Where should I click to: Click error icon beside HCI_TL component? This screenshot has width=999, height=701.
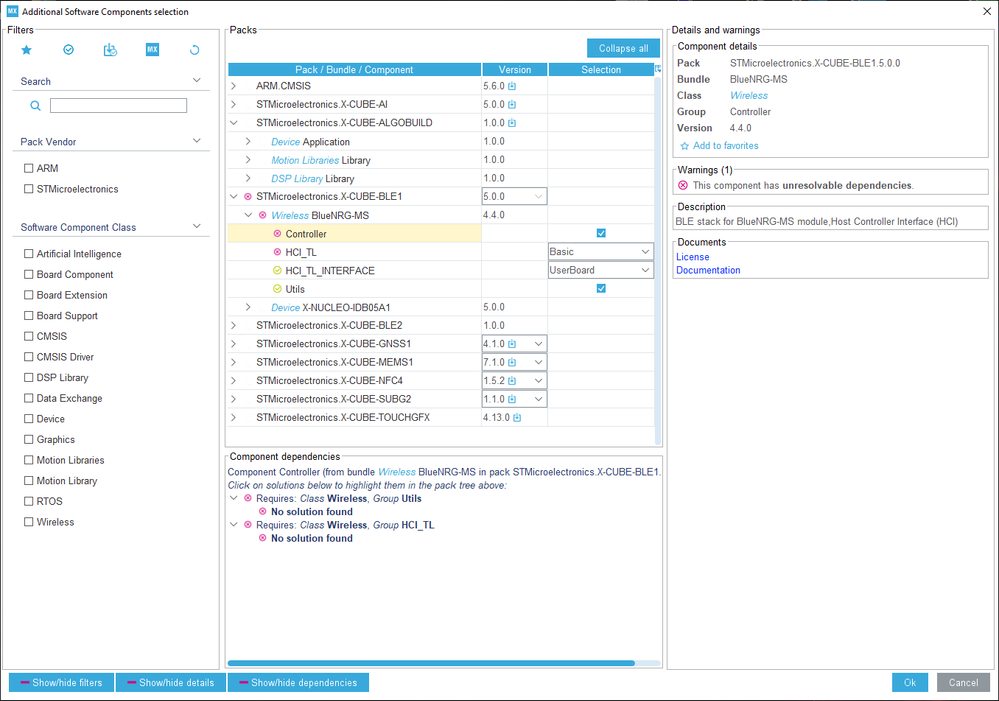coord(277,252)
